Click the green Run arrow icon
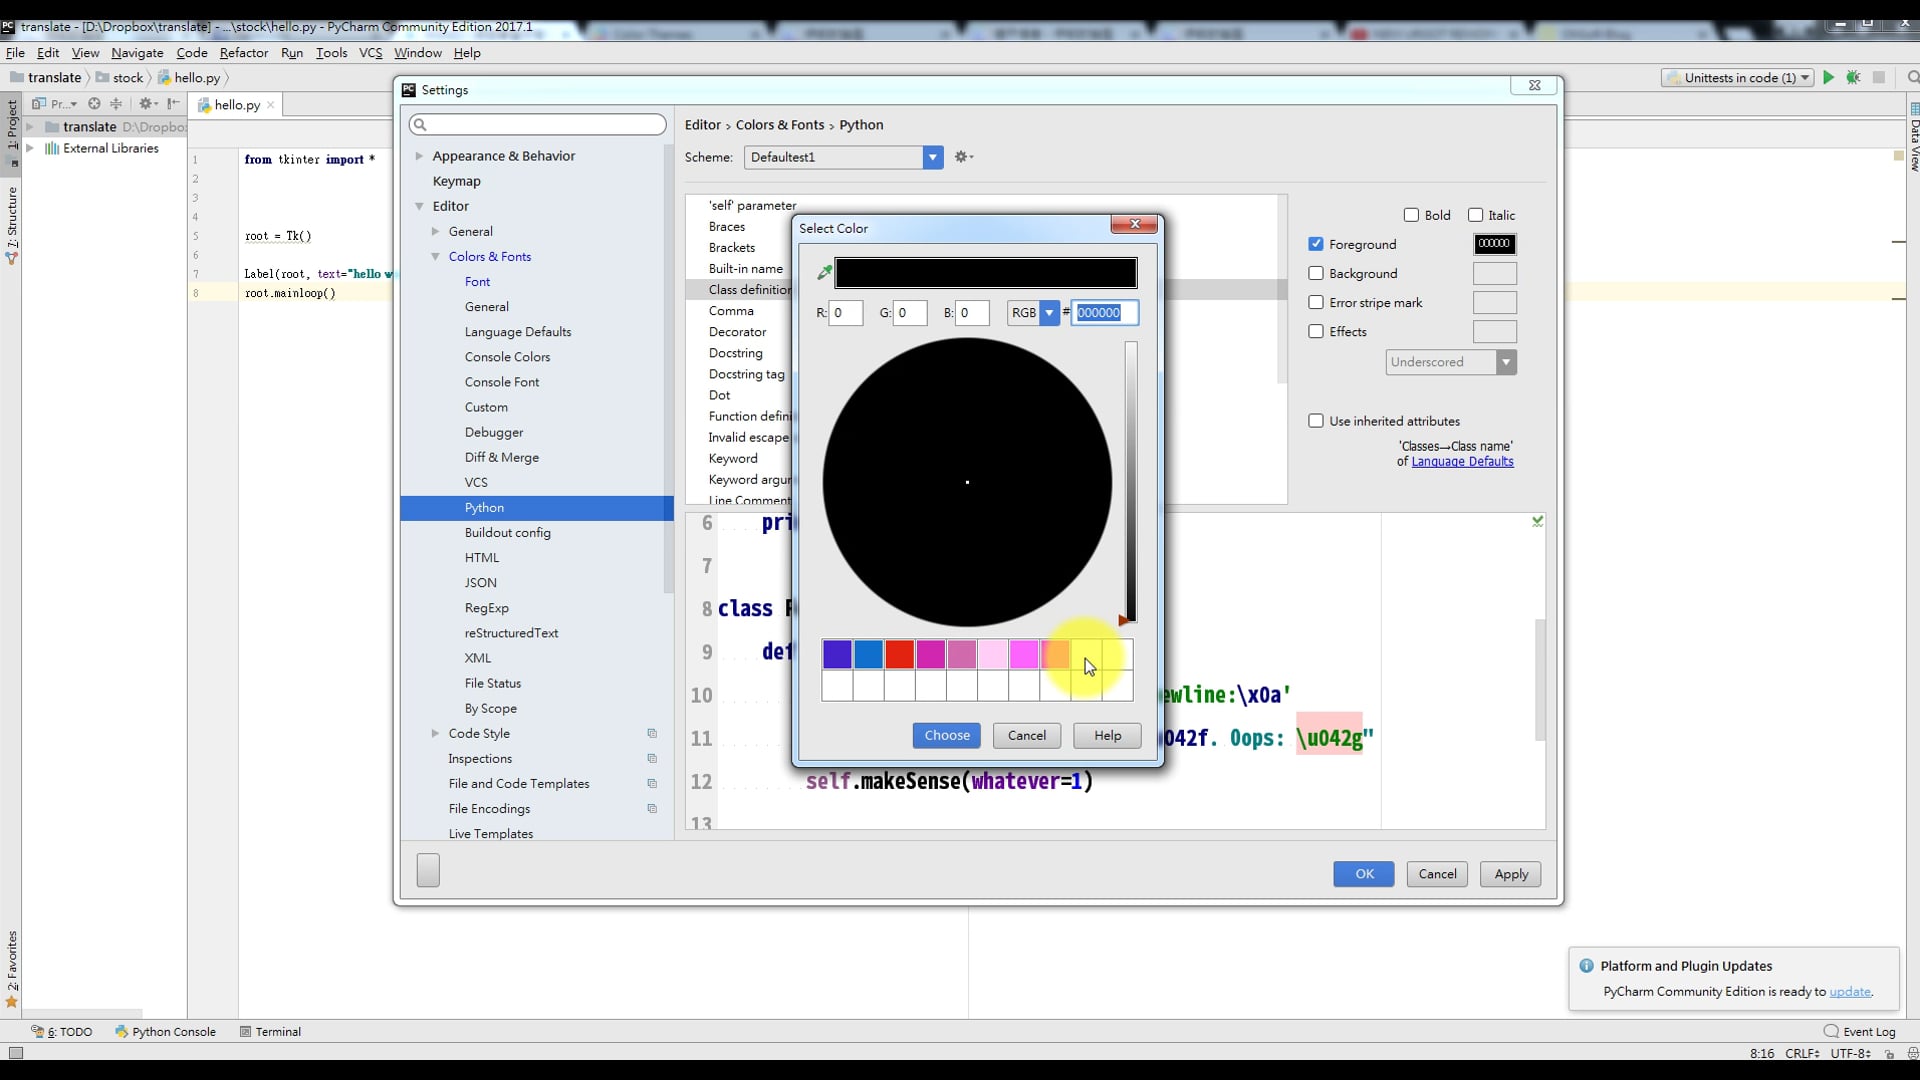1920x1080 pixels. [x=1828, y=78]
